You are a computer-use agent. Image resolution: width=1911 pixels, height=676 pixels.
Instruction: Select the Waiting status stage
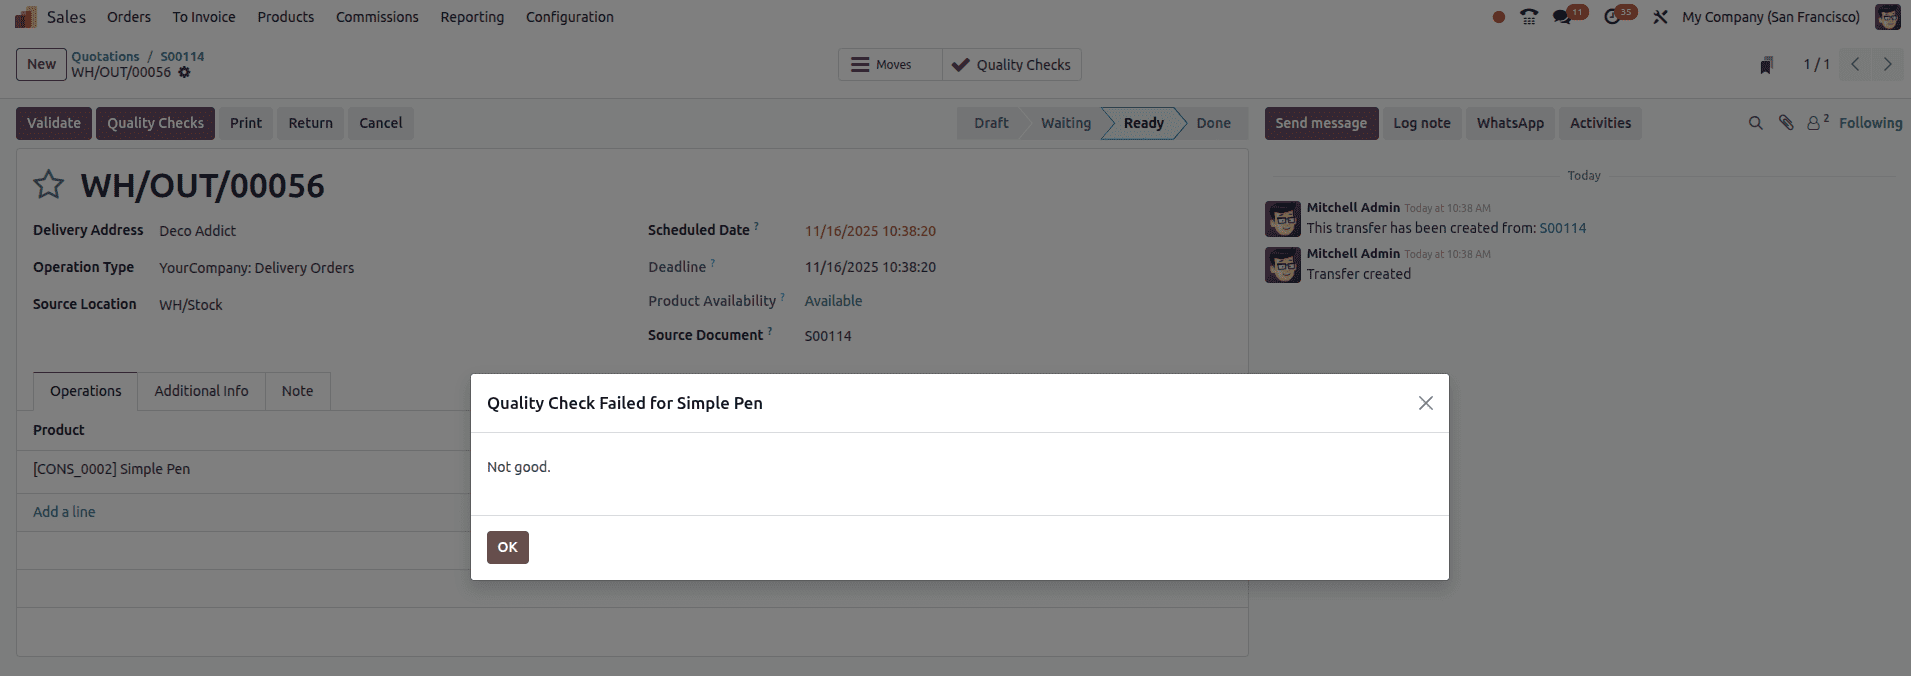[x=1065, y=123]
